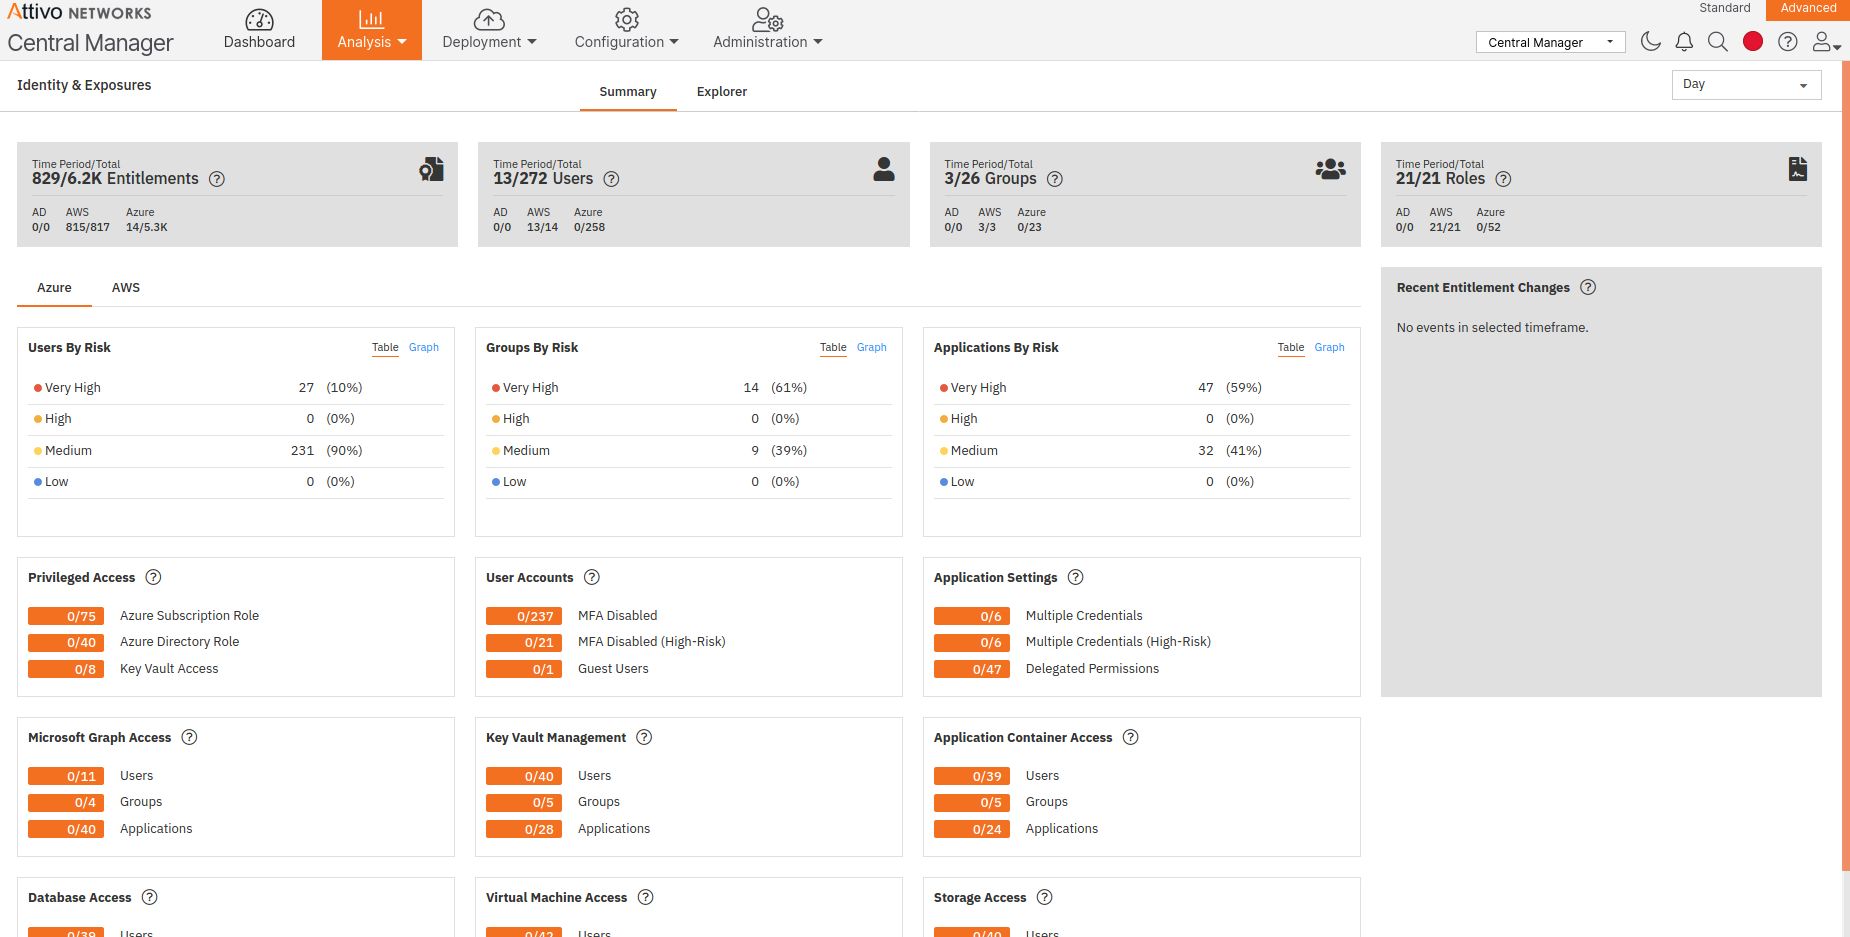Open notifications bell icon
The image size is (1850, 937).
pos(1684,41)
